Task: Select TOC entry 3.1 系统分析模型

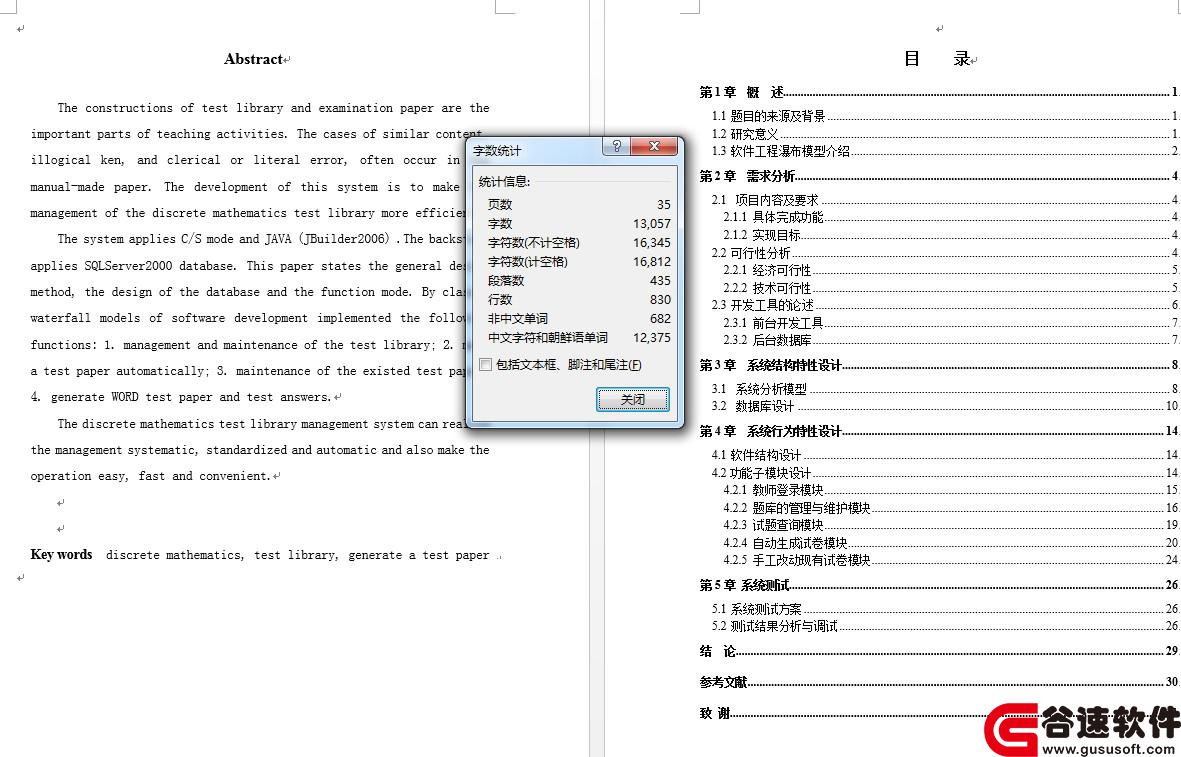Action: tap(945, 389)
